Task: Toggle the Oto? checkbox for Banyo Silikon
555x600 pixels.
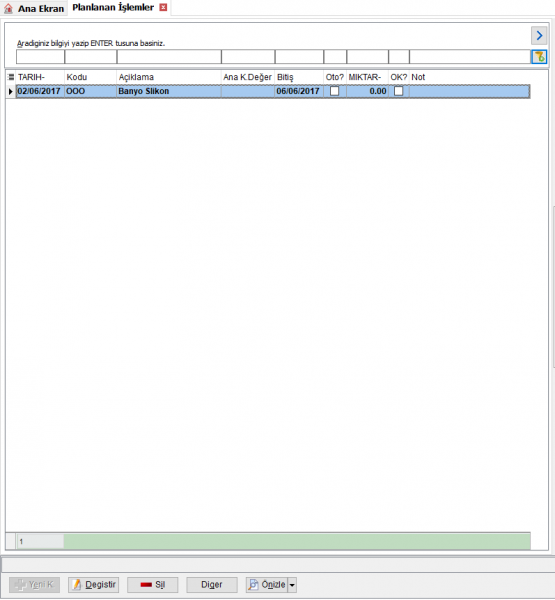Action: click(335, 91)
